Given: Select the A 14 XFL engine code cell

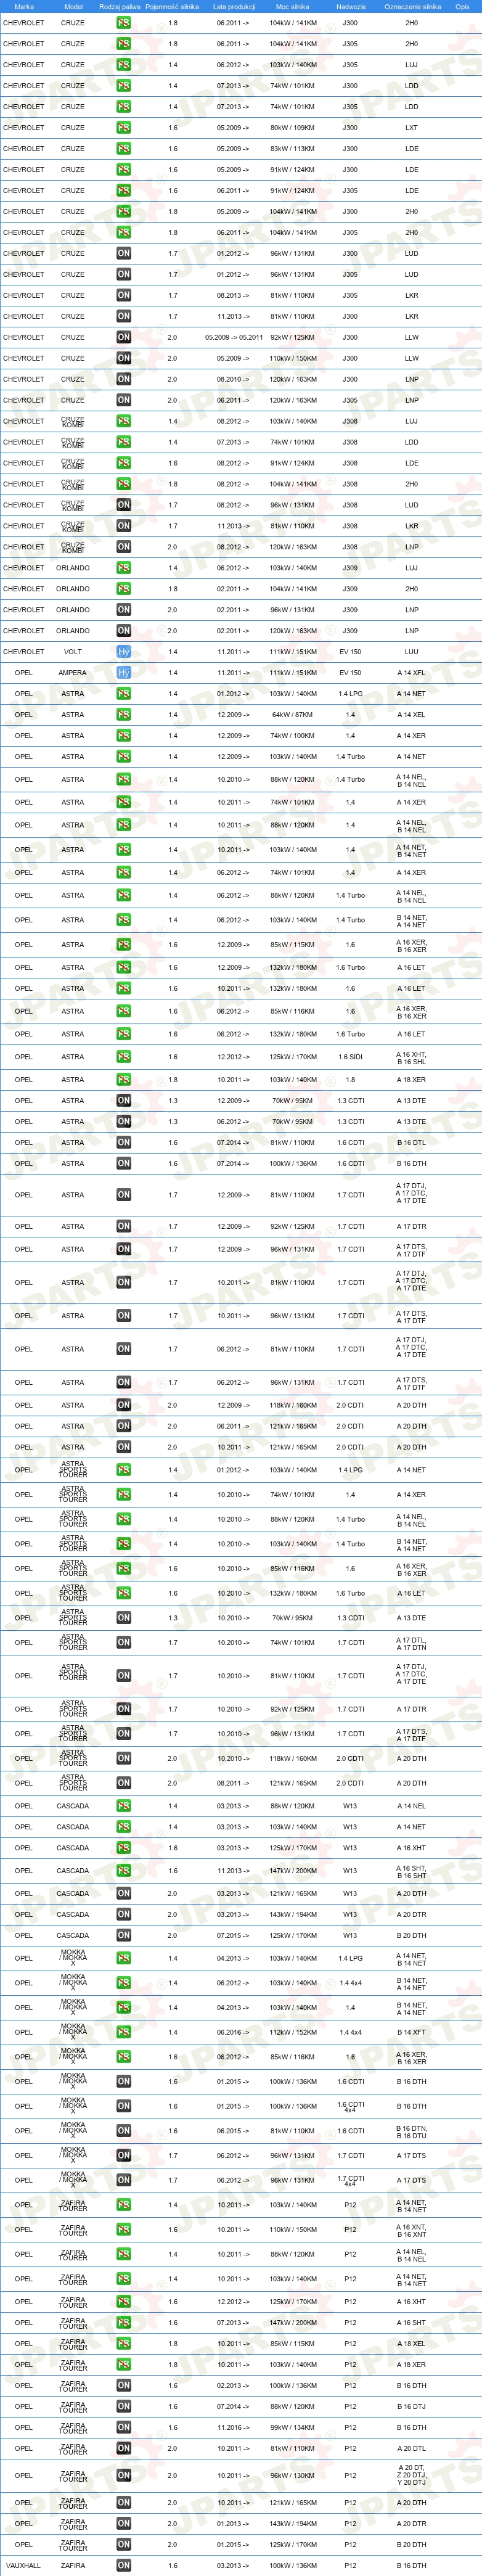Looking at the screenshot, I should pyautogui.click(x=411, y=672).
